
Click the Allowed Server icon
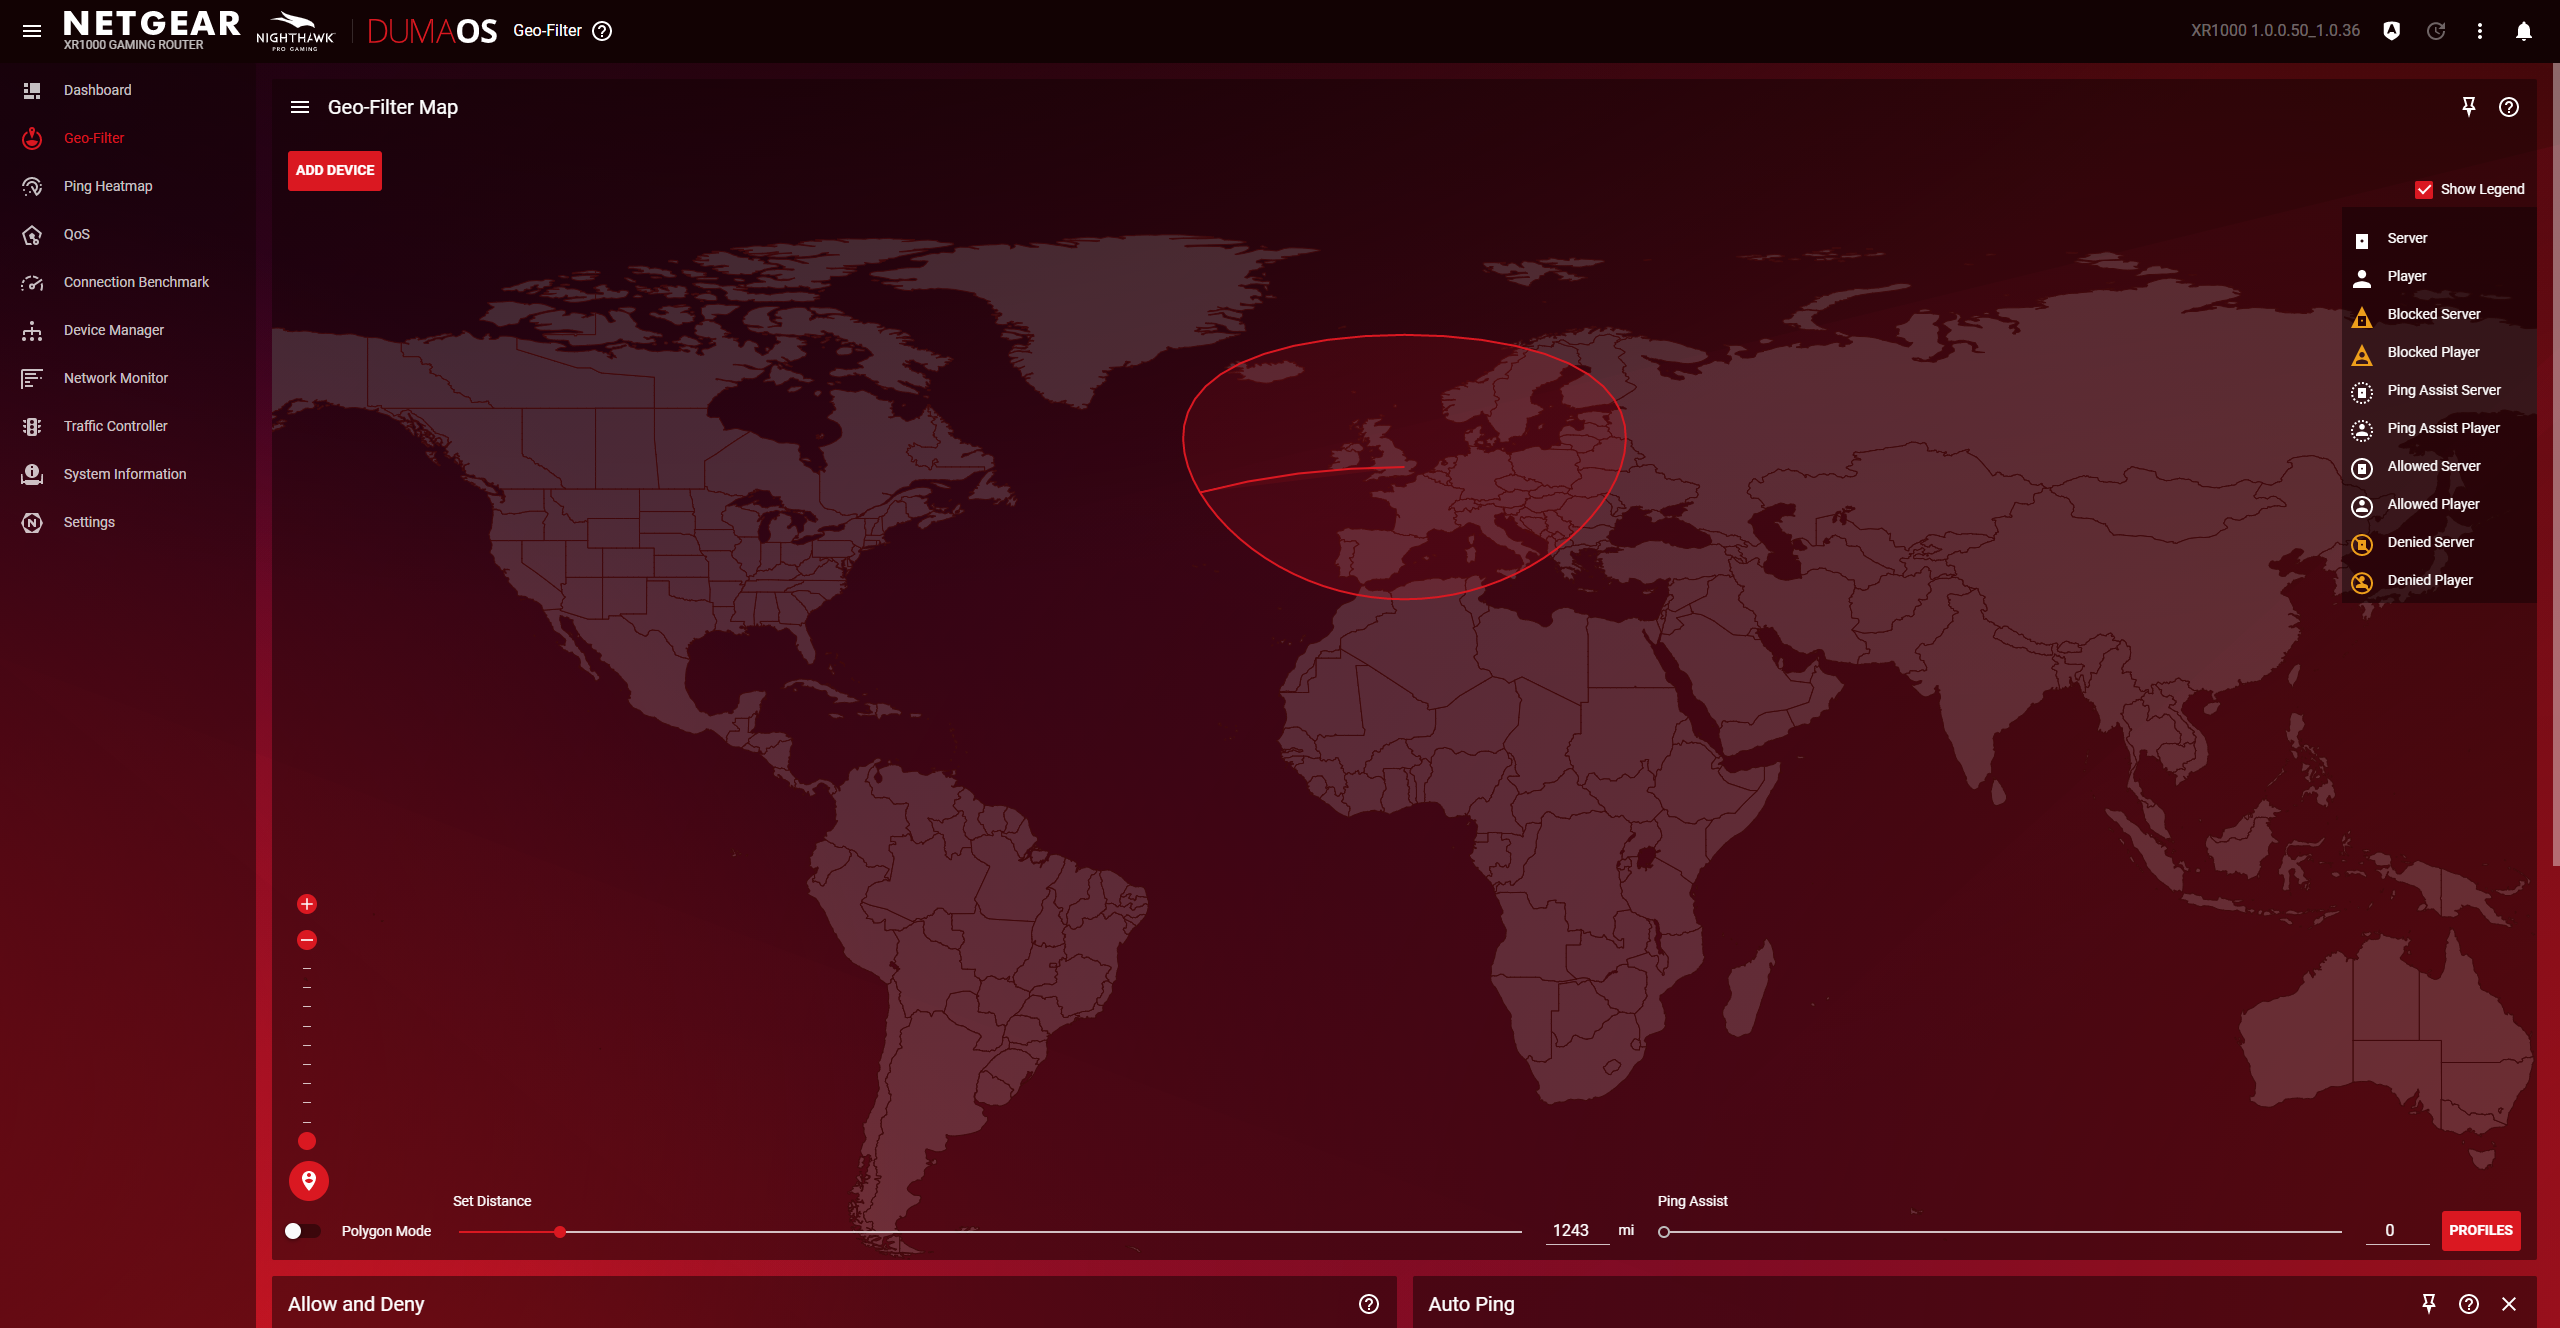click(2362, 466)
